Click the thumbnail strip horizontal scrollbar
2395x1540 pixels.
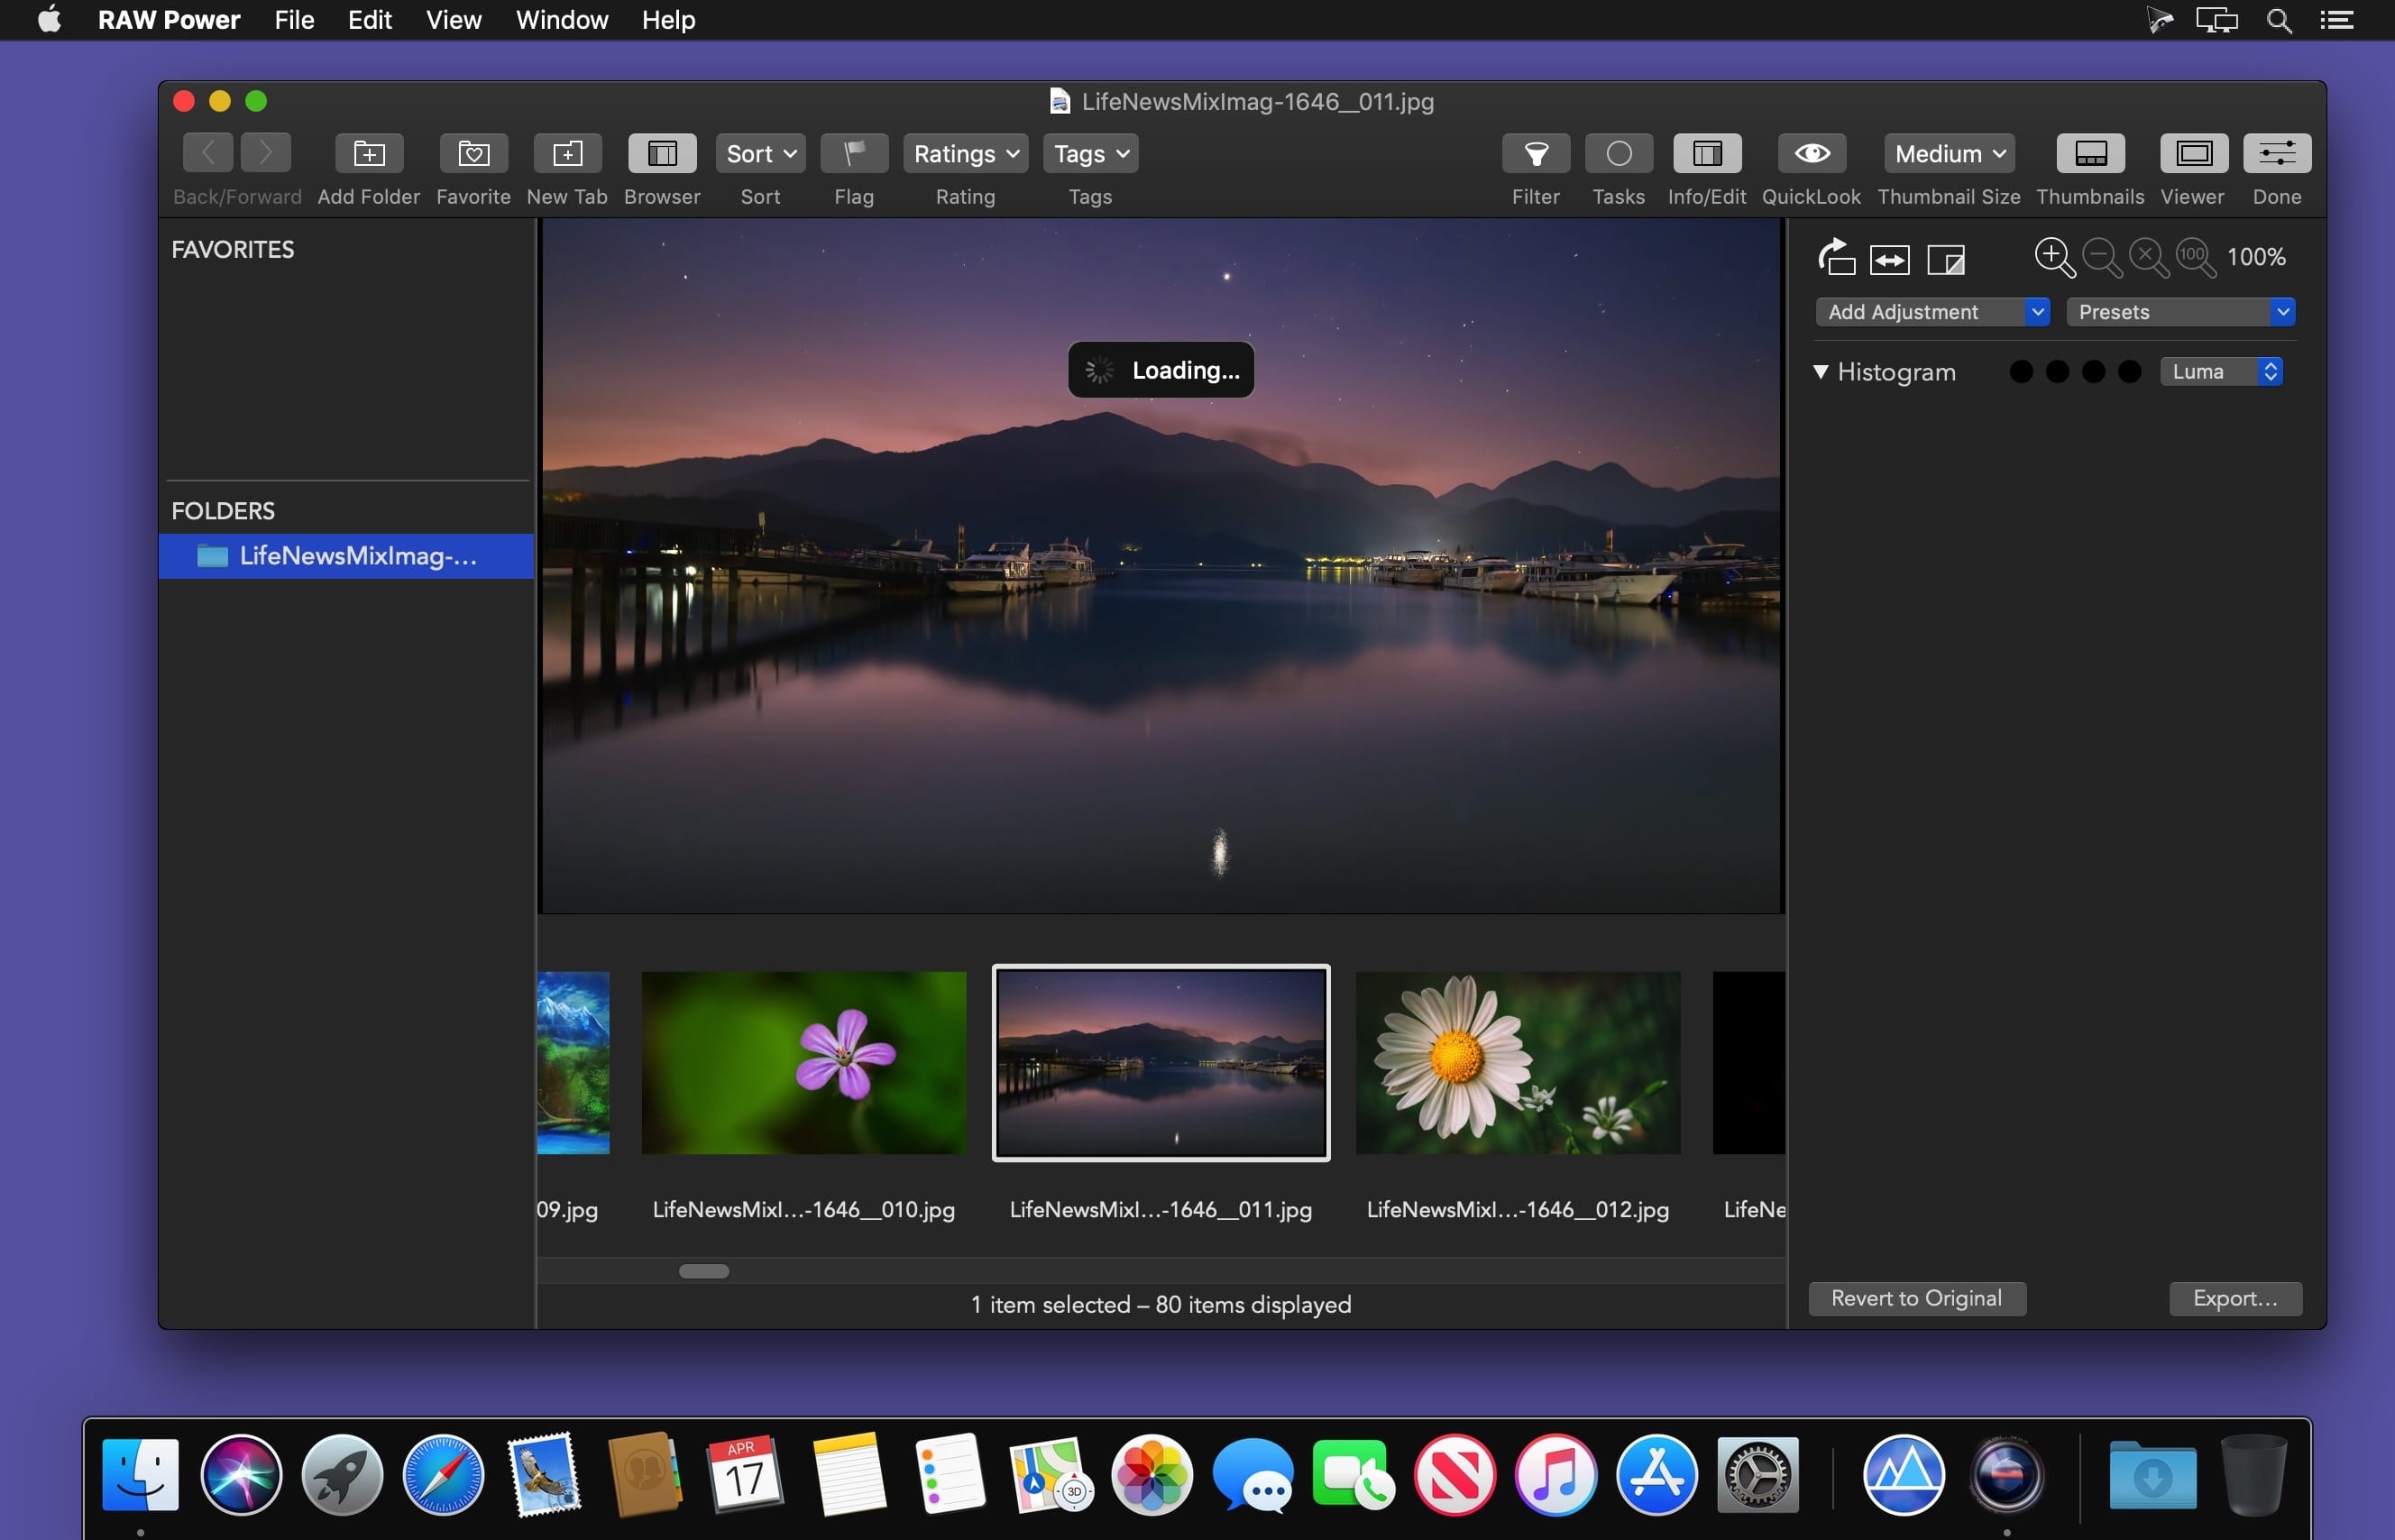(704, 1271)
